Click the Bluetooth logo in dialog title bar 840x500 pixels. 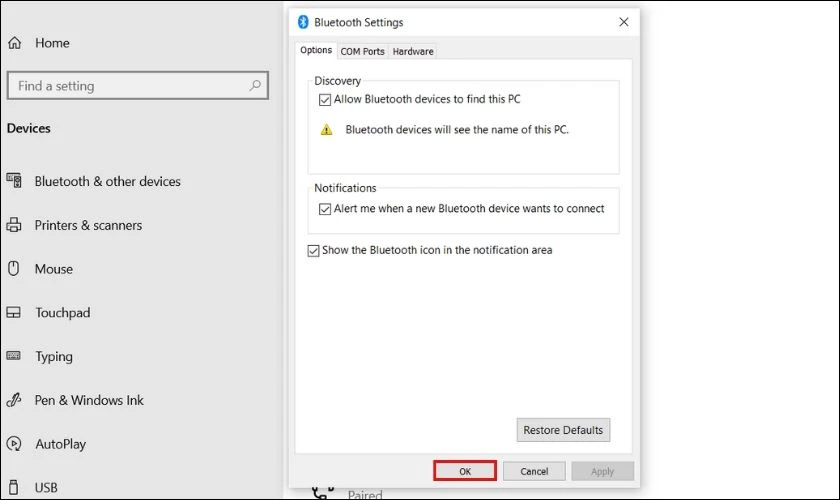tap(303, 22)
